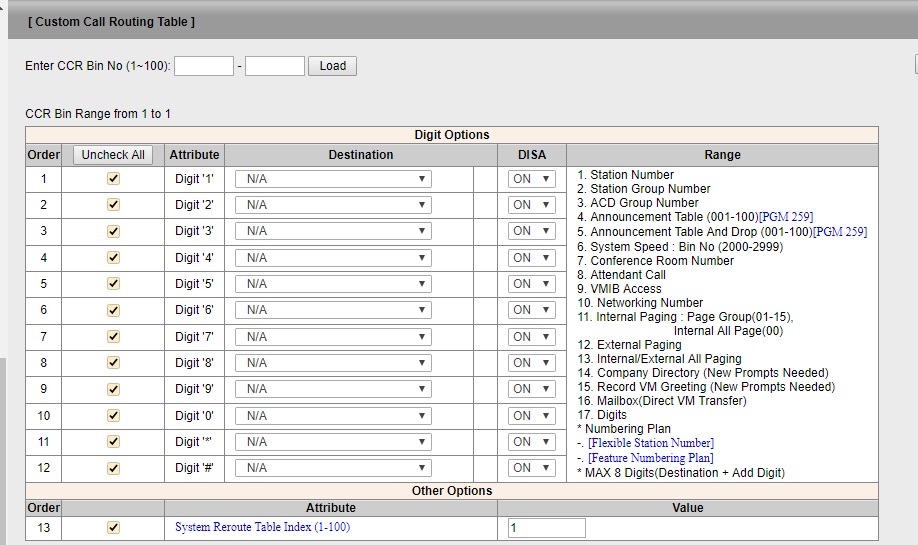
Task: Click the second CCR Bin No input field
Action: [x=275, y=66]
